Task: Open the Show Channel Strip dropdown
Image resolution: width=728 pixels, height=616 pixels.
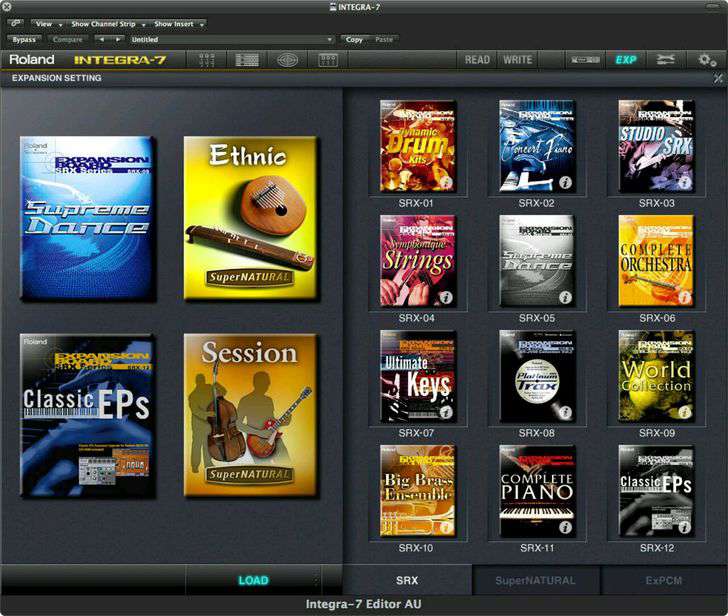Action: point(106,23)
